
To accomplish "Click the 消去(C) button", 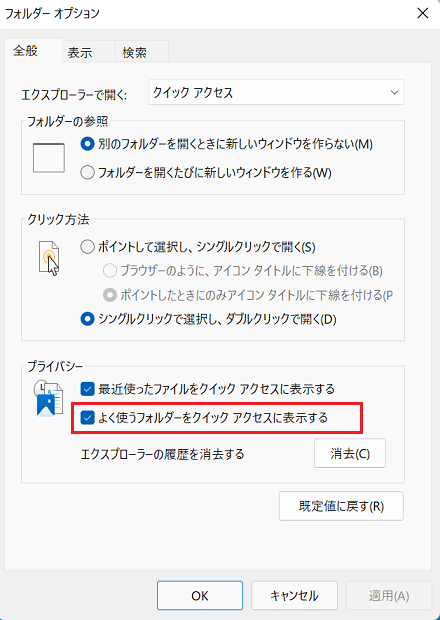I will [x=350, y=454].
